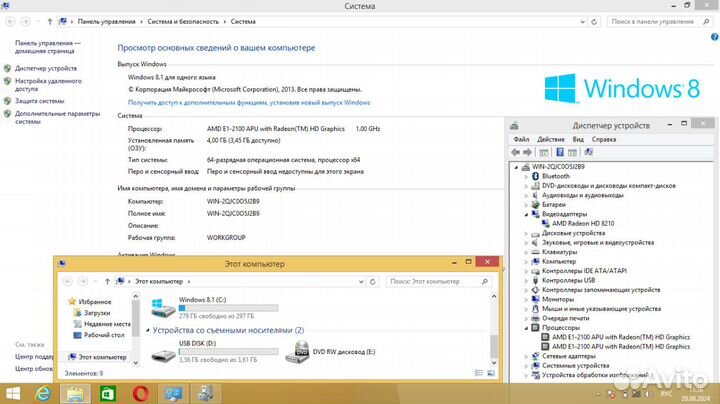Open Advanced system settings link

point(57,118)
